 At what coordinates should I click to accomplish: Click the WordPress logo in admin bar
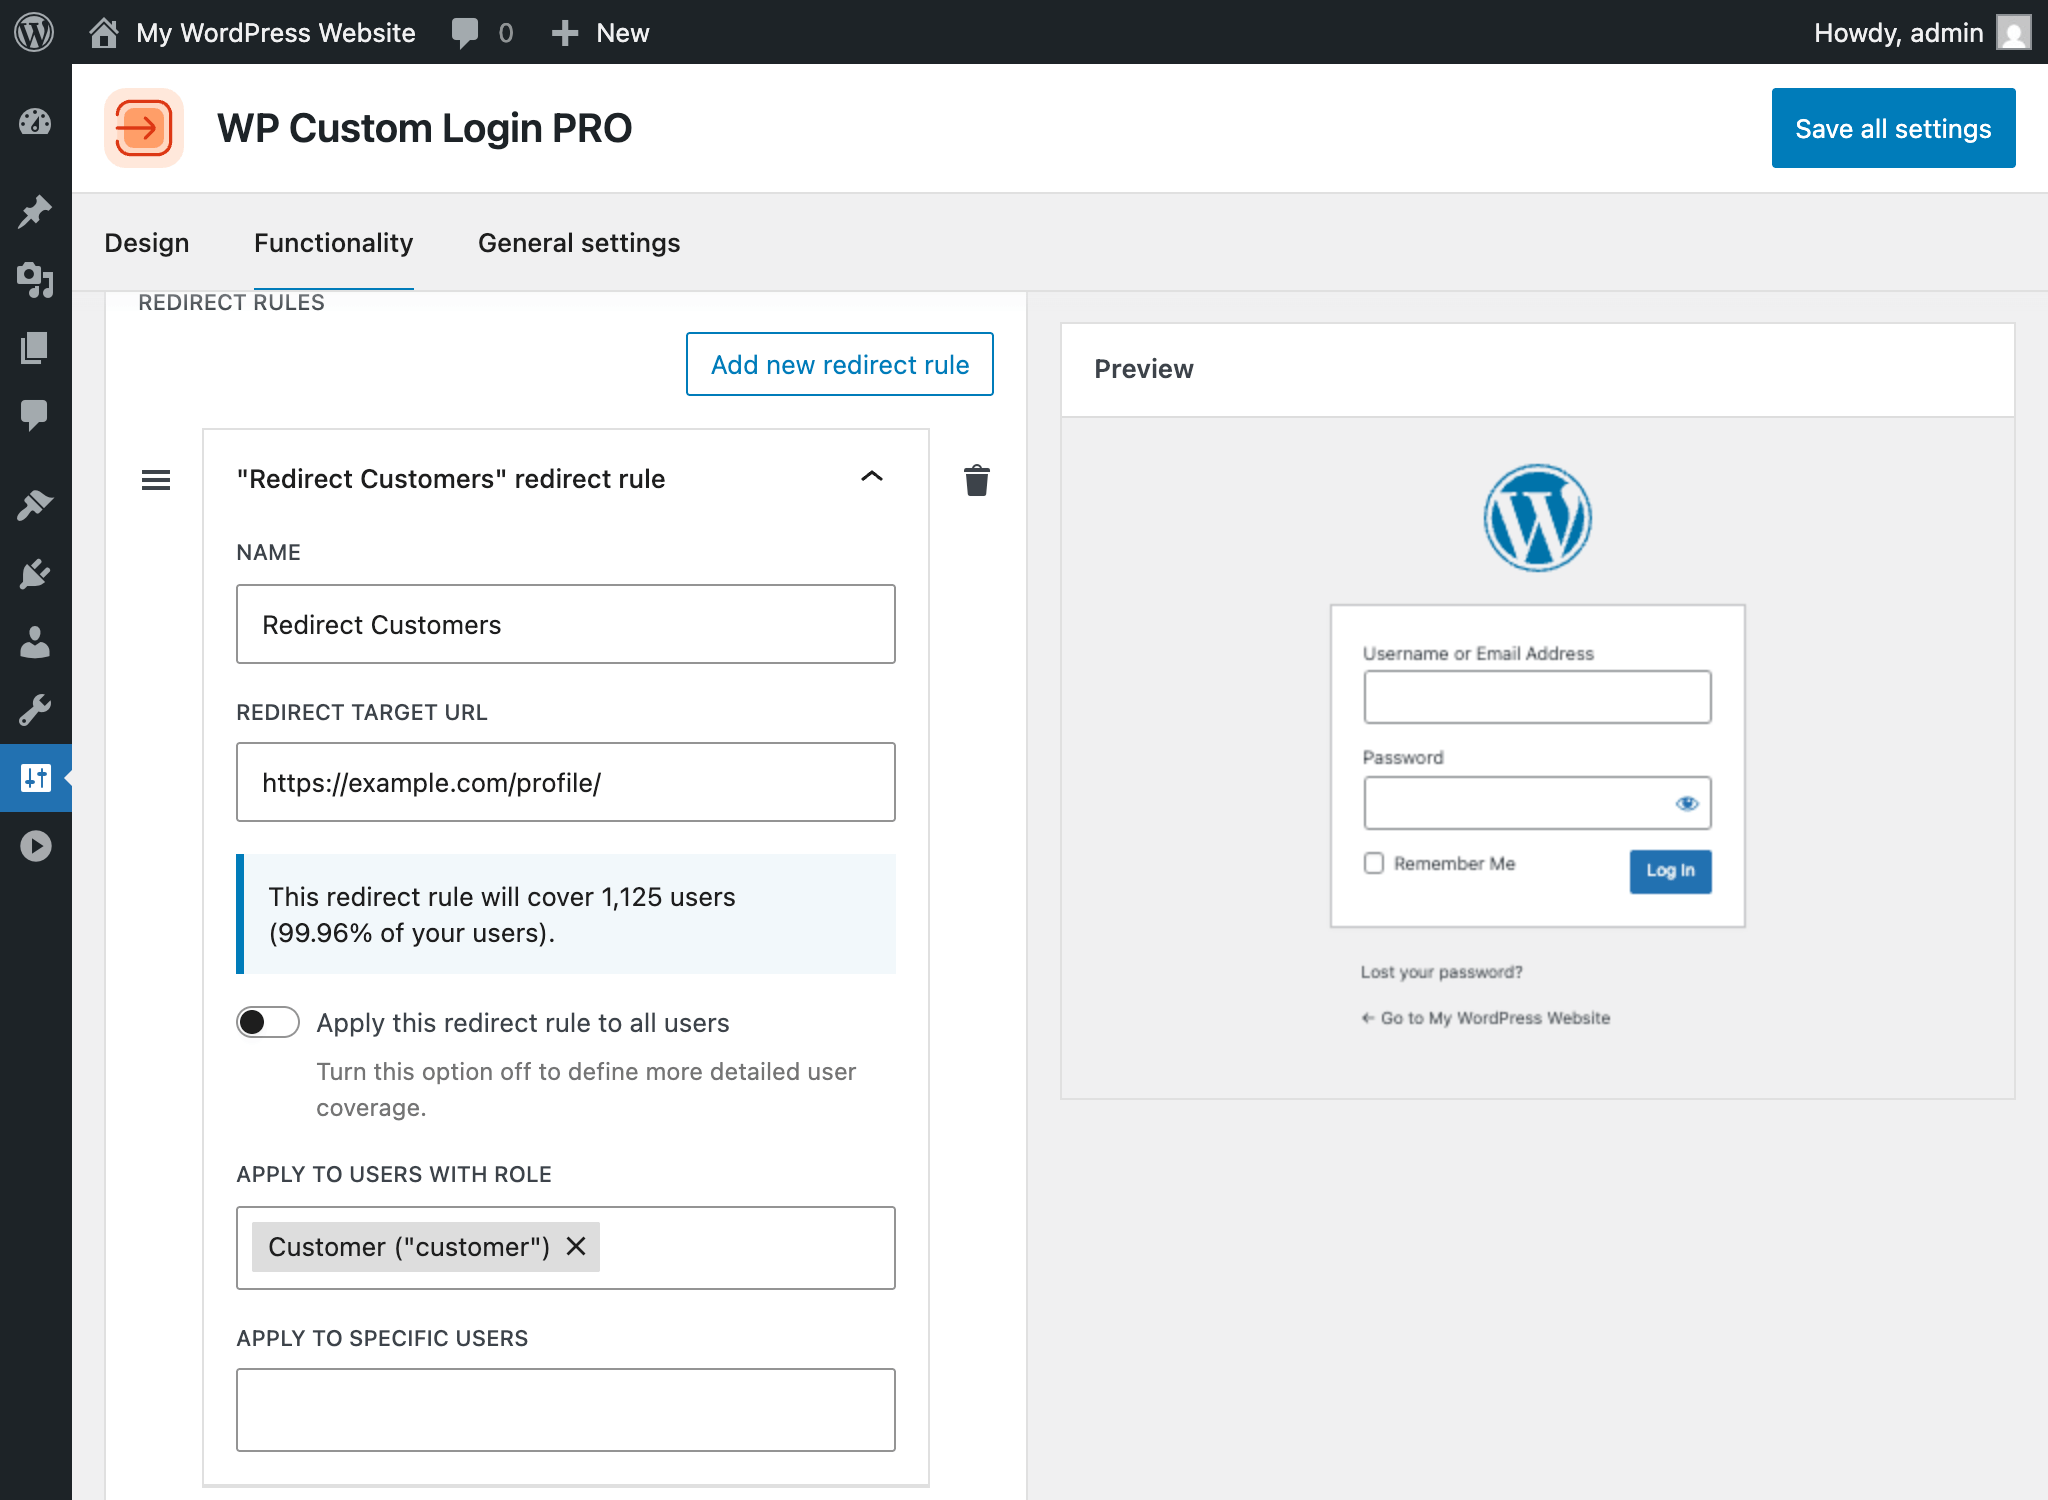[x=34, y=32]
